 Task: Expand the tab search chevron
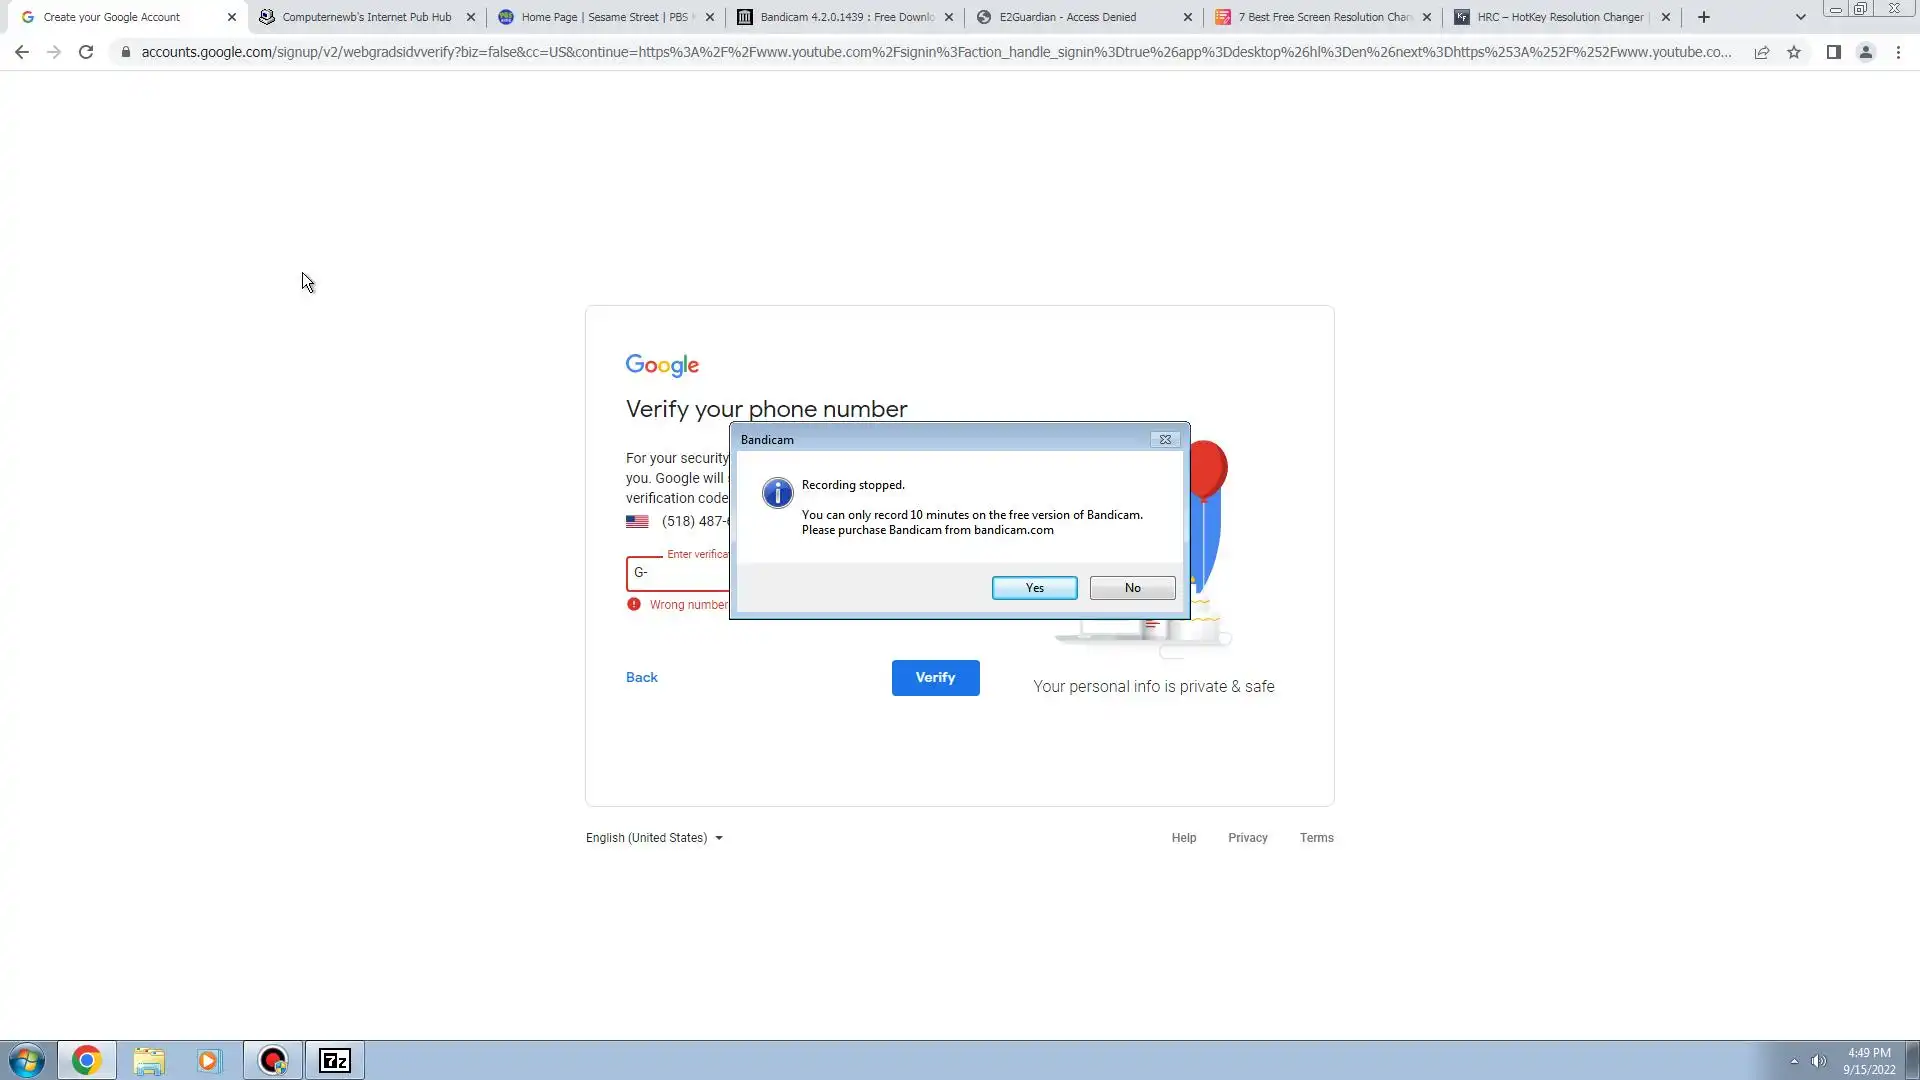(1800, 17)
